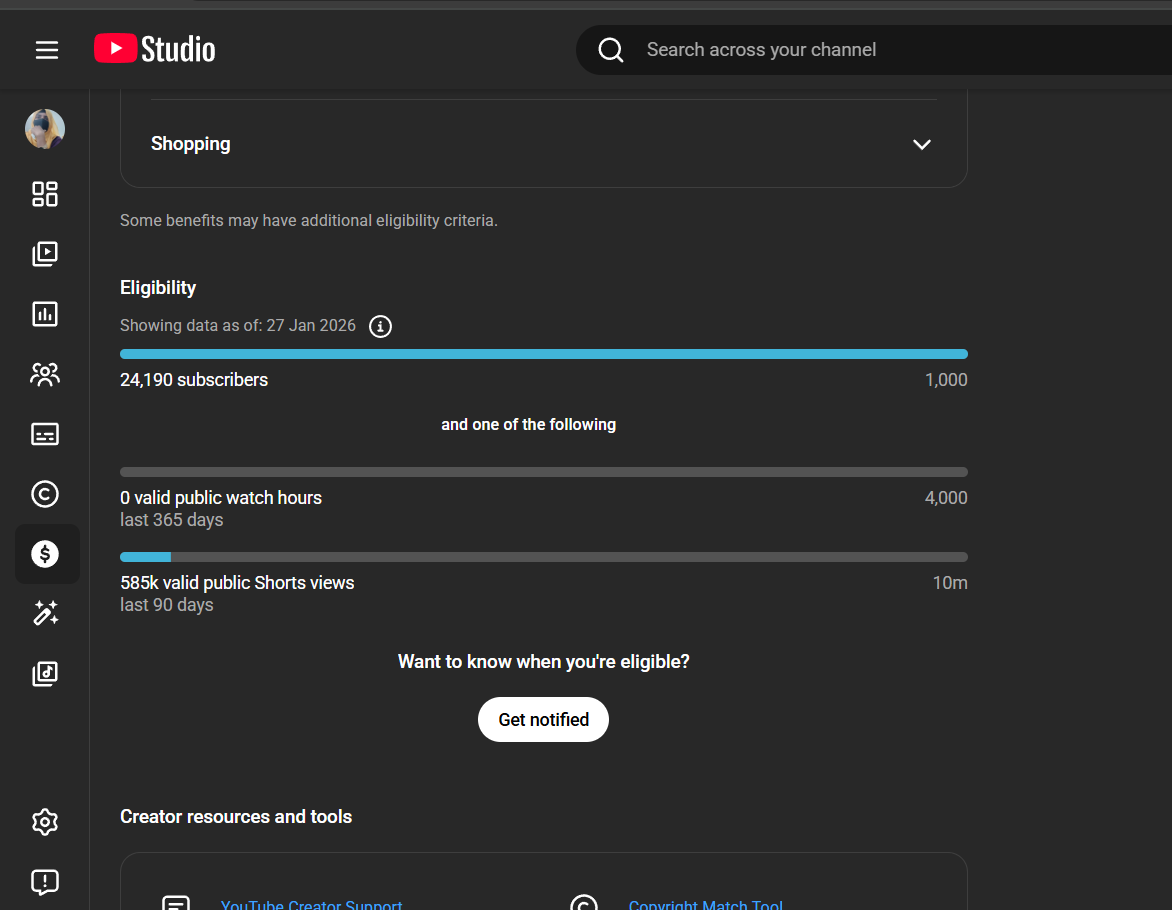Image resolution: width=1172 pixels, height=910 pixels.
Task: Go to the Dashboard sidebar icon
Action: 45,194
